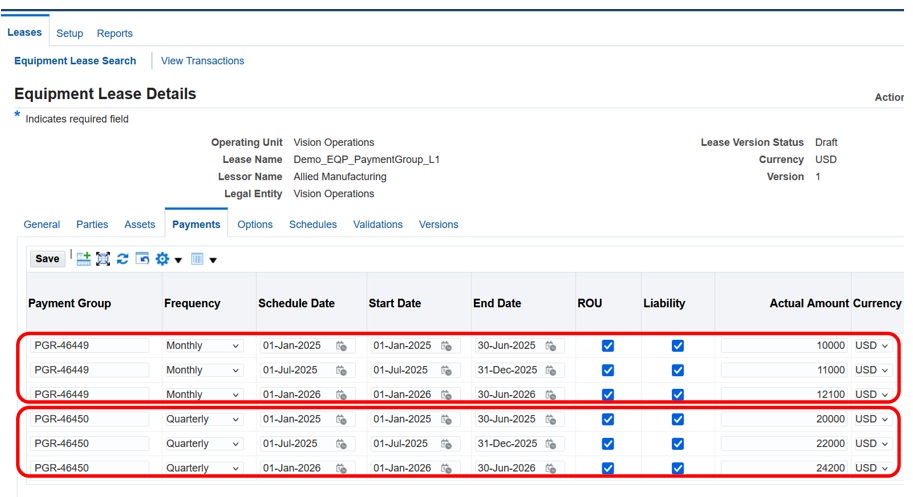Open Start Date calendar in the 20000 amount row

(447, 420)
